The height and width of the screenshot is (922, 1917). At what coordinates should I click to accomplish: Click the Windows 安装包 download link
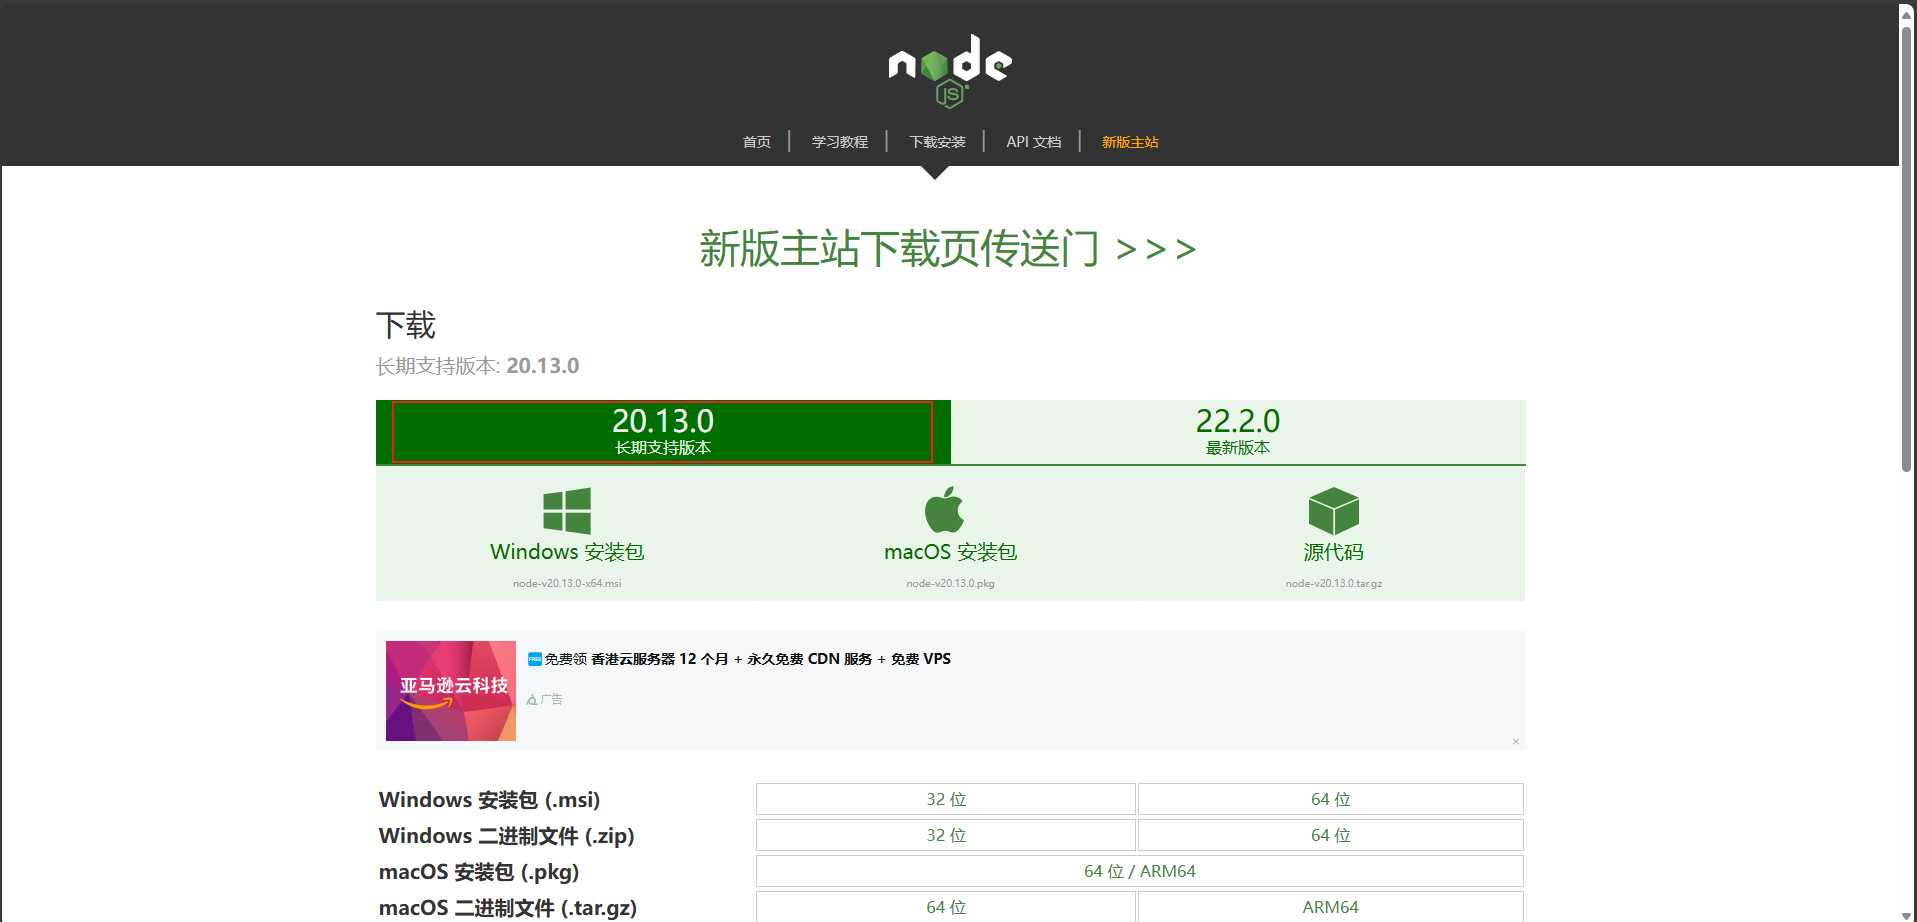click(x=567, y=552)
